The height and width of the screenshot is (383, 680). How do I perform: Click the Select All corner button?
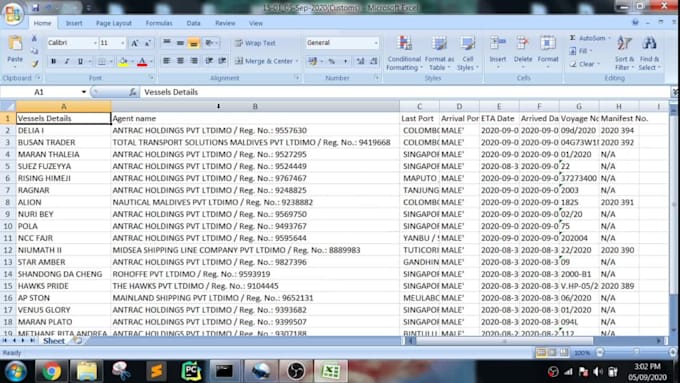pyautogui.click(x=8, y=106)
